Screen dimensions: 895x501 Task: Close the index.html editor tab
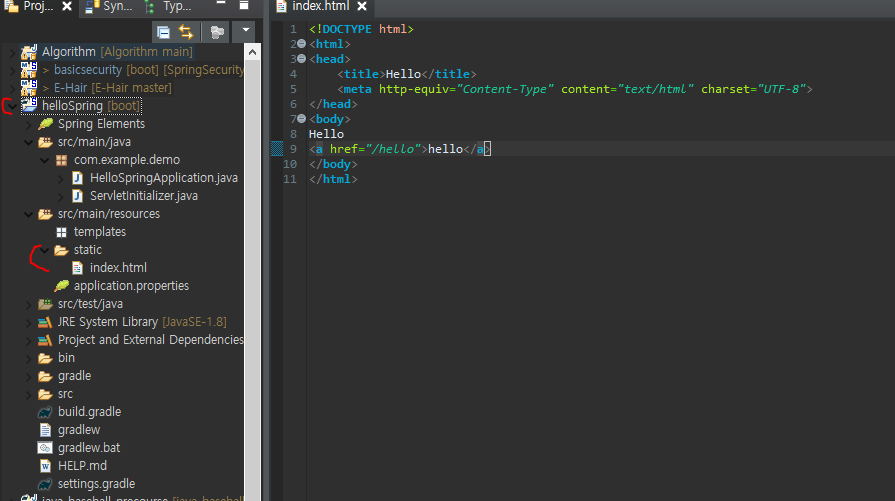[x=362, y=6]
